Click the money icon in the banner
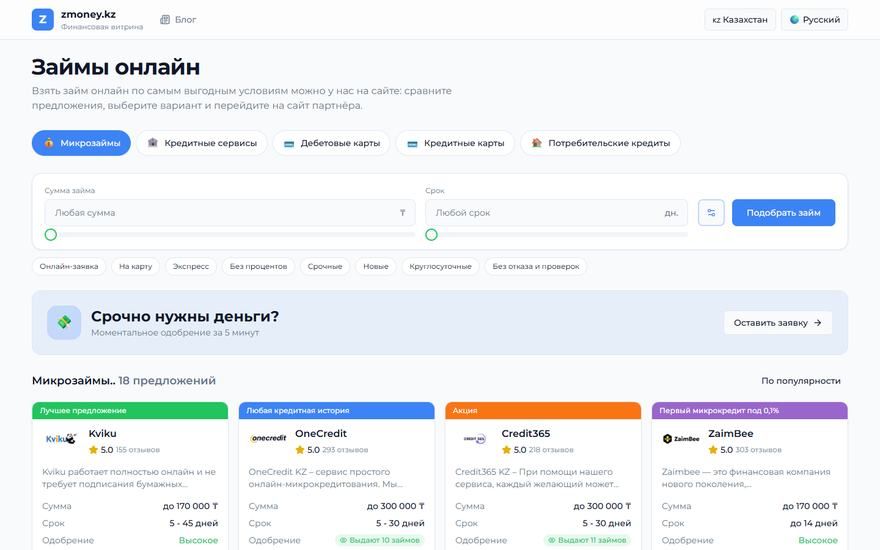 (64, 322)
